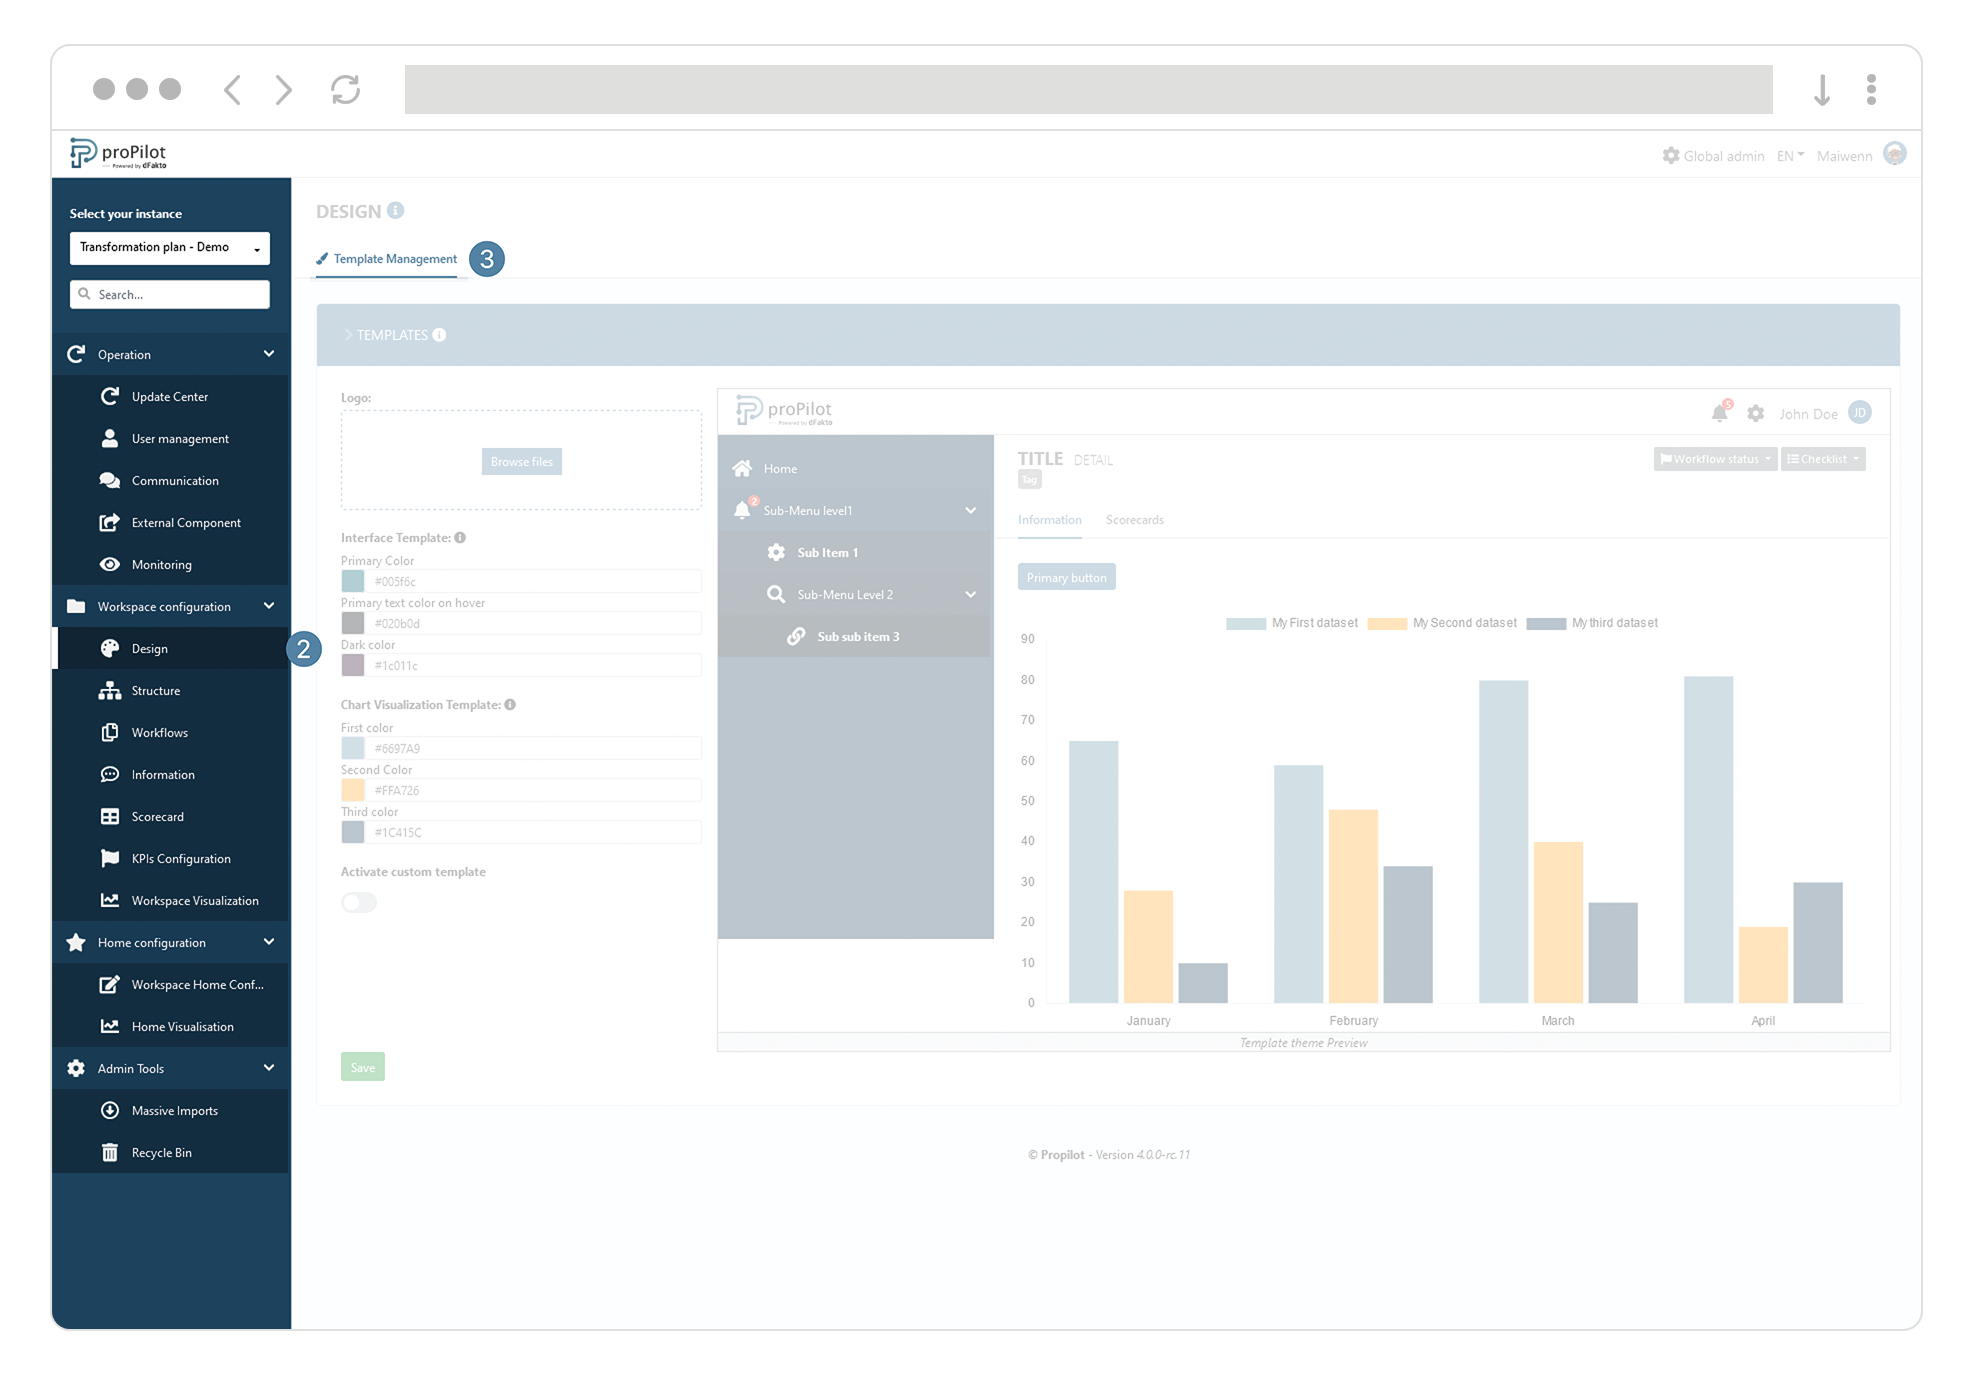Click the browser reload icon

point(345,90)
